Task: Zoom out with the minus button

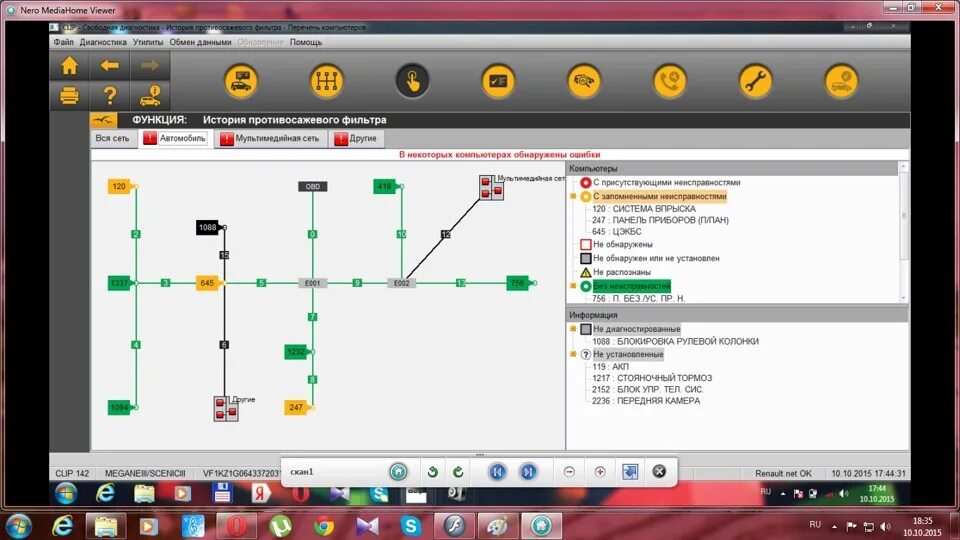Action: (x=569, y=471)
